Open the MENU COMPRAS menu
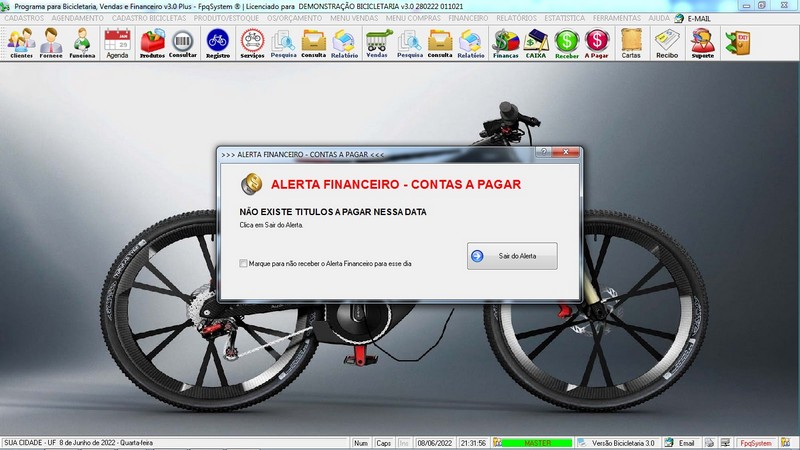Viewport: 800px width, 450px height. point(413,18)
